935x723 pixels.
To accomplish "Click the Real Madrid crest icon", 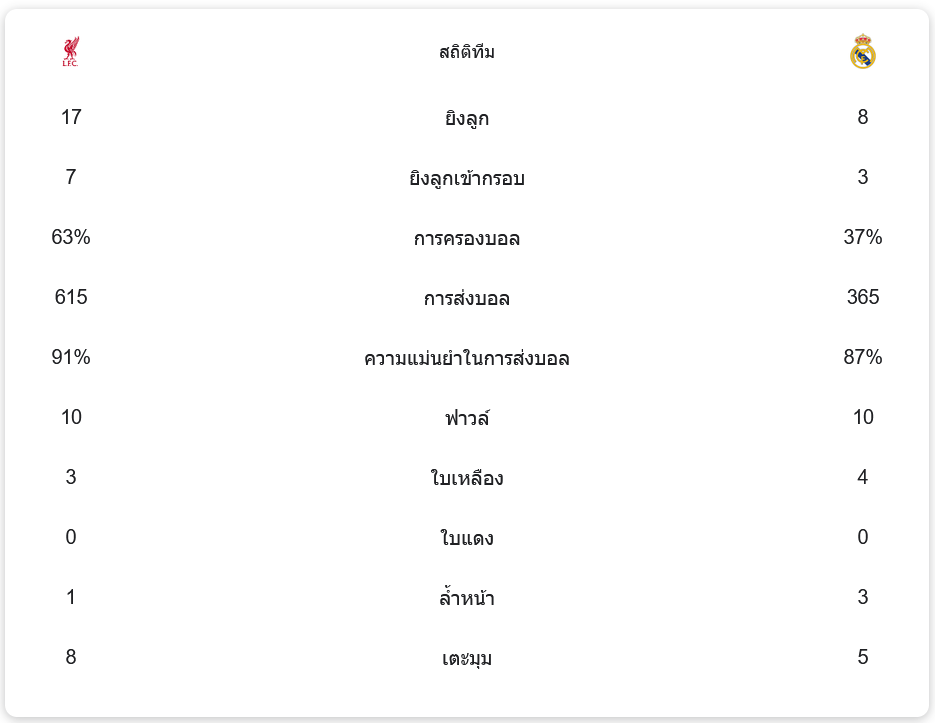I will 862,52.
